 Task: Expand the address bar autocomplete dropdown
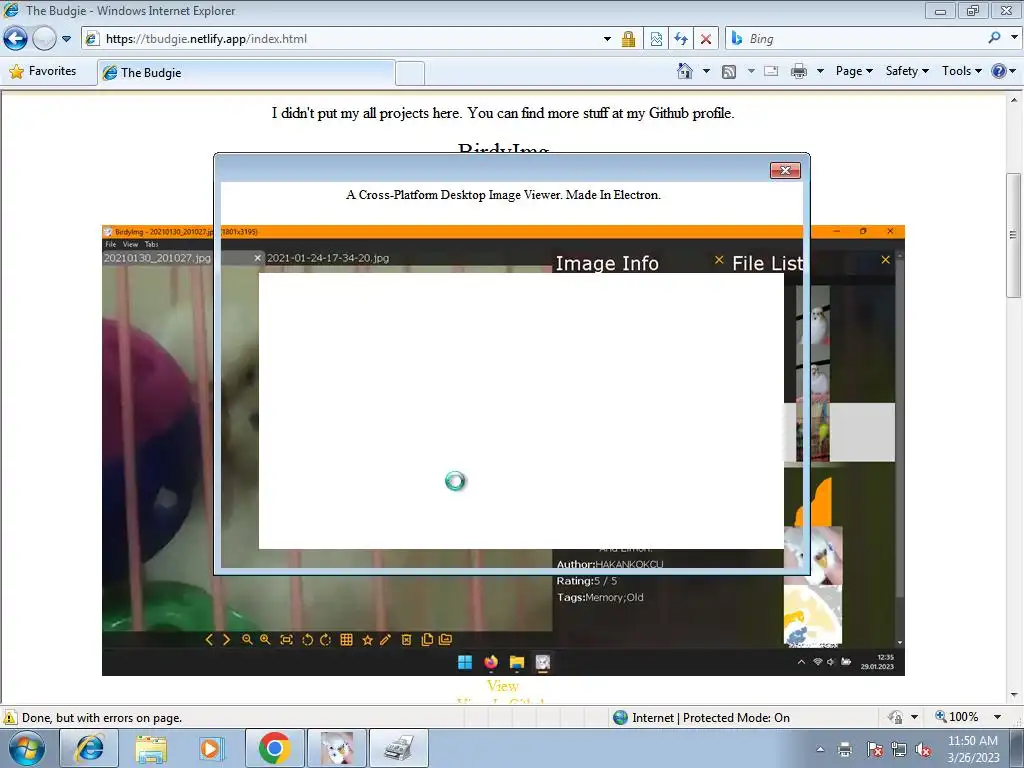click(x=607, y=39)
